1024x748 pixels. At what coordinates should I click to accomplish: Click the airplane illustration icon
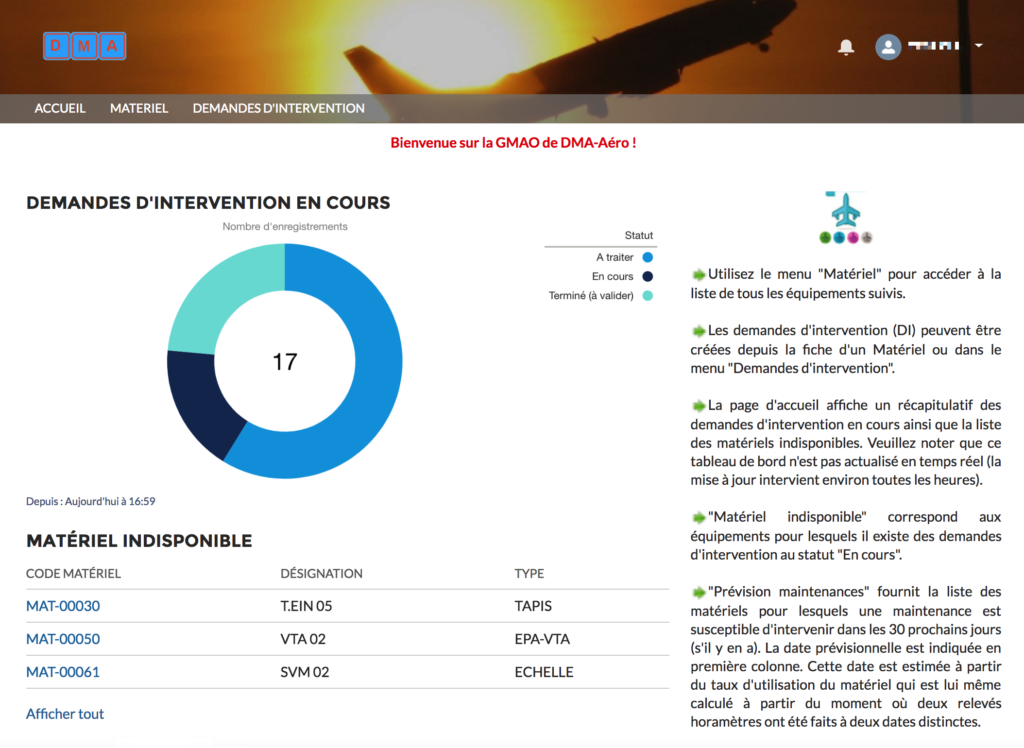846,218
